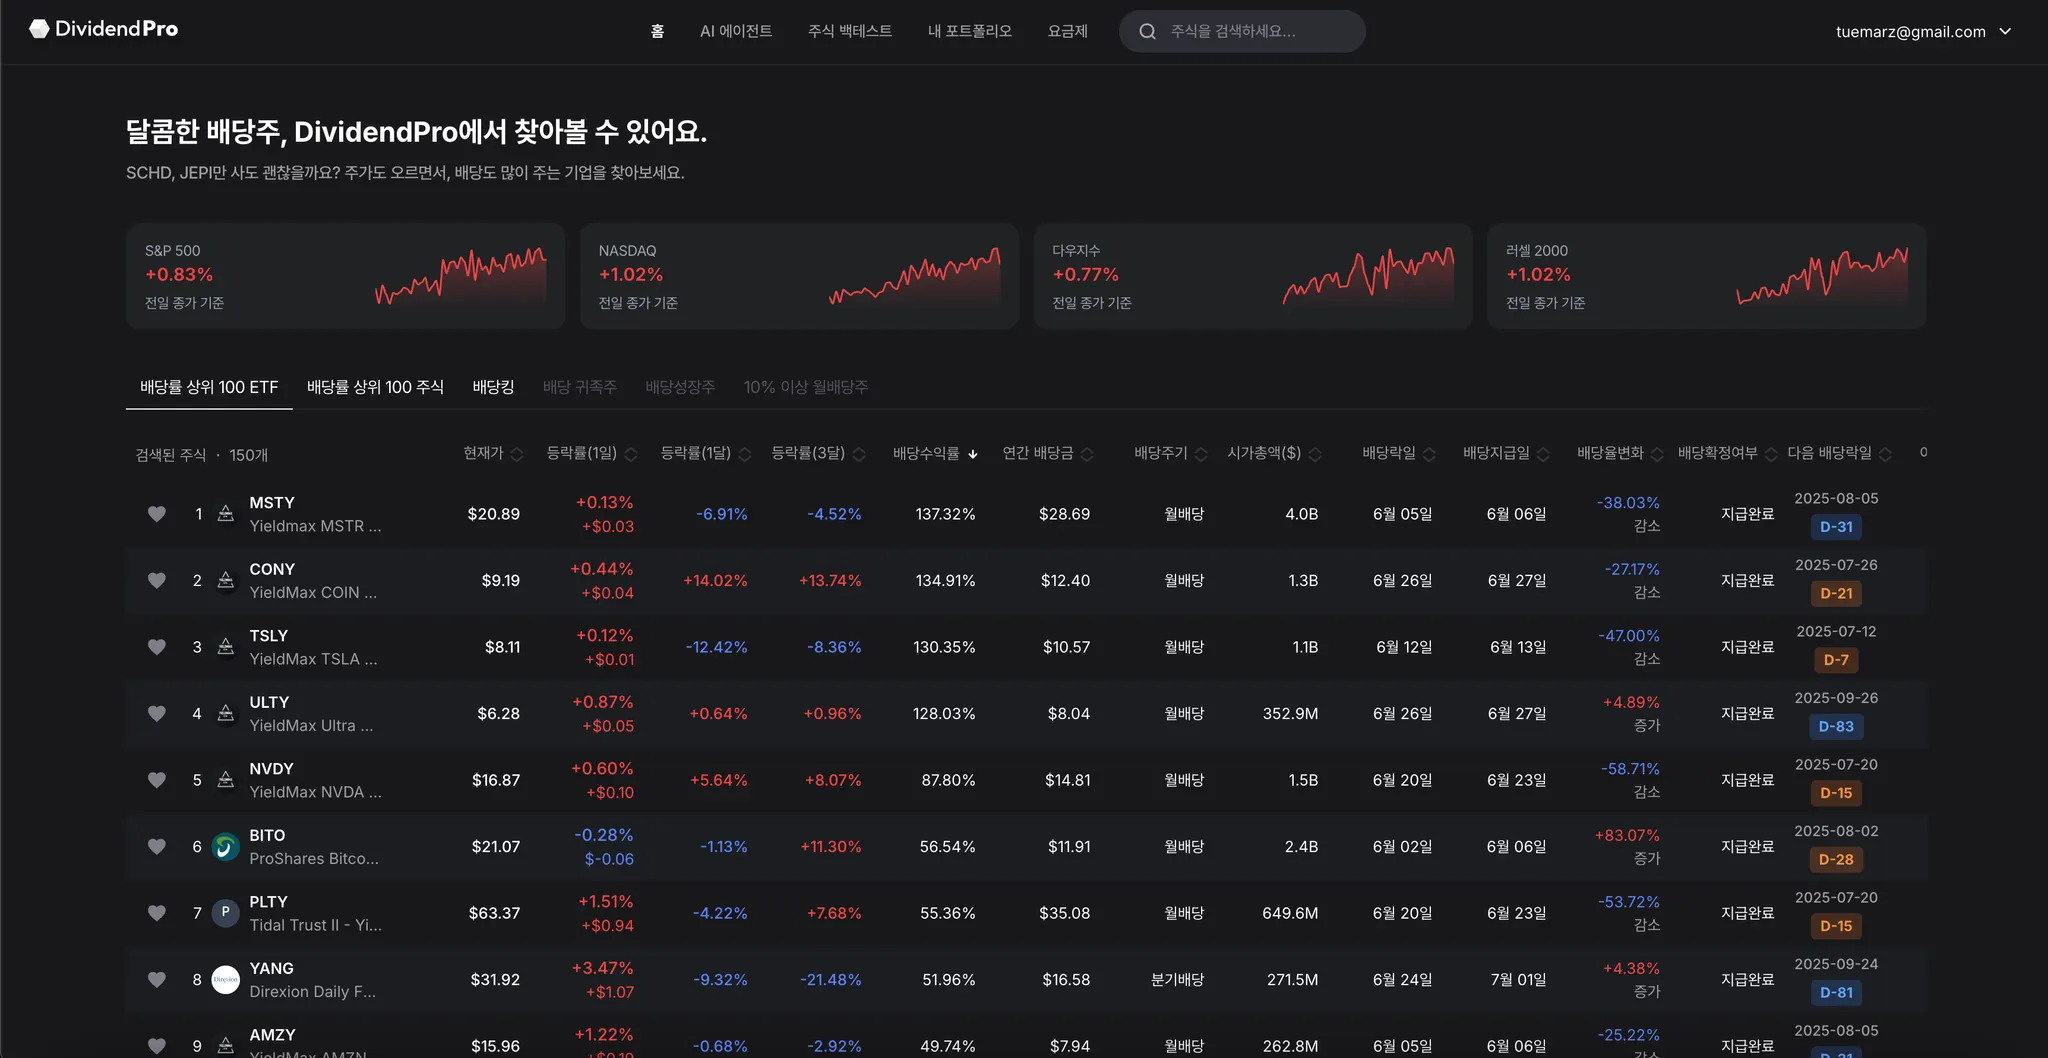
Task: Sort by 등락률(1달) using its sort arrows
Action: [745, 454]
